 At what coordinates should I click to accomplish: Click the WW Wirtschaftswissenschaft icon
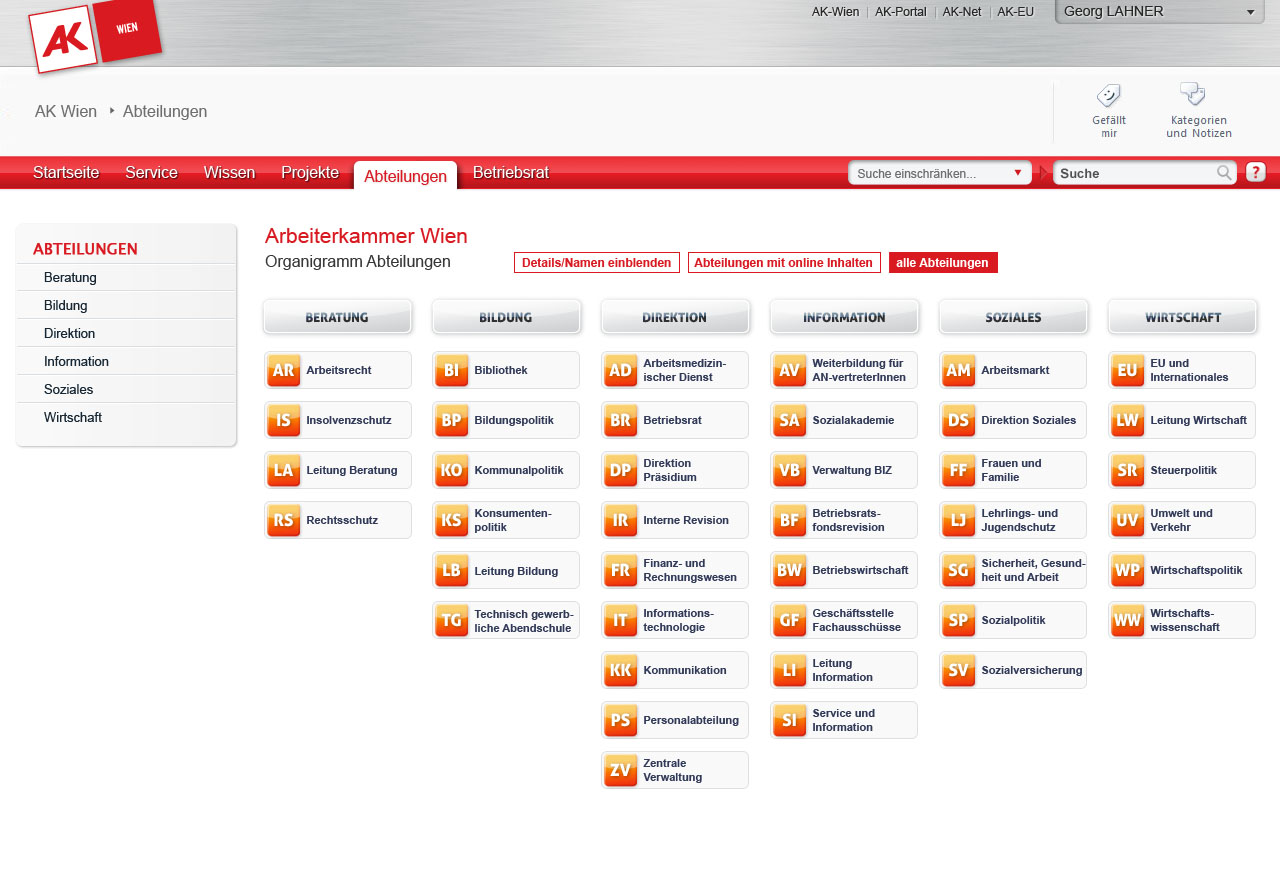1128,620
